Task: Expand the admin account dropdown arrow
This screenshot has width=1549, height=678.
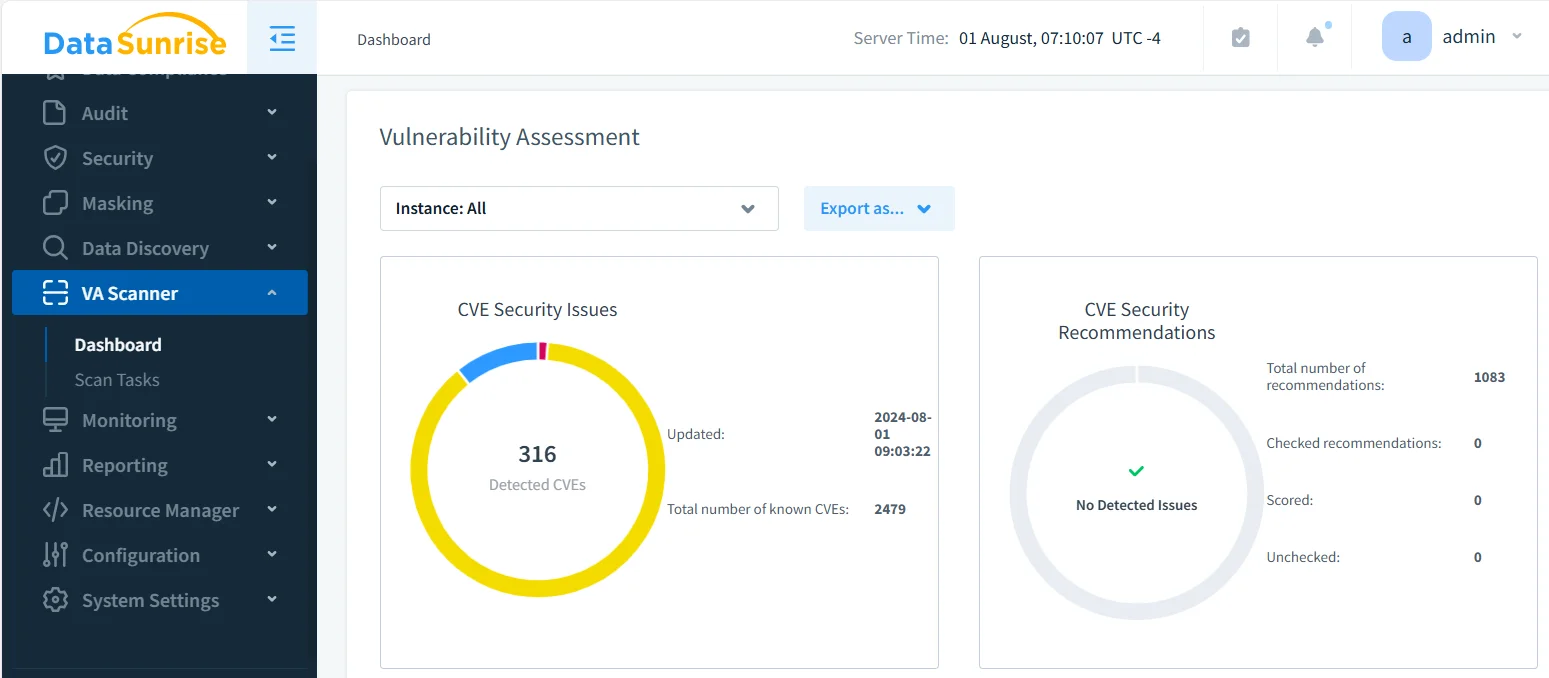Action: point(1518,36)
